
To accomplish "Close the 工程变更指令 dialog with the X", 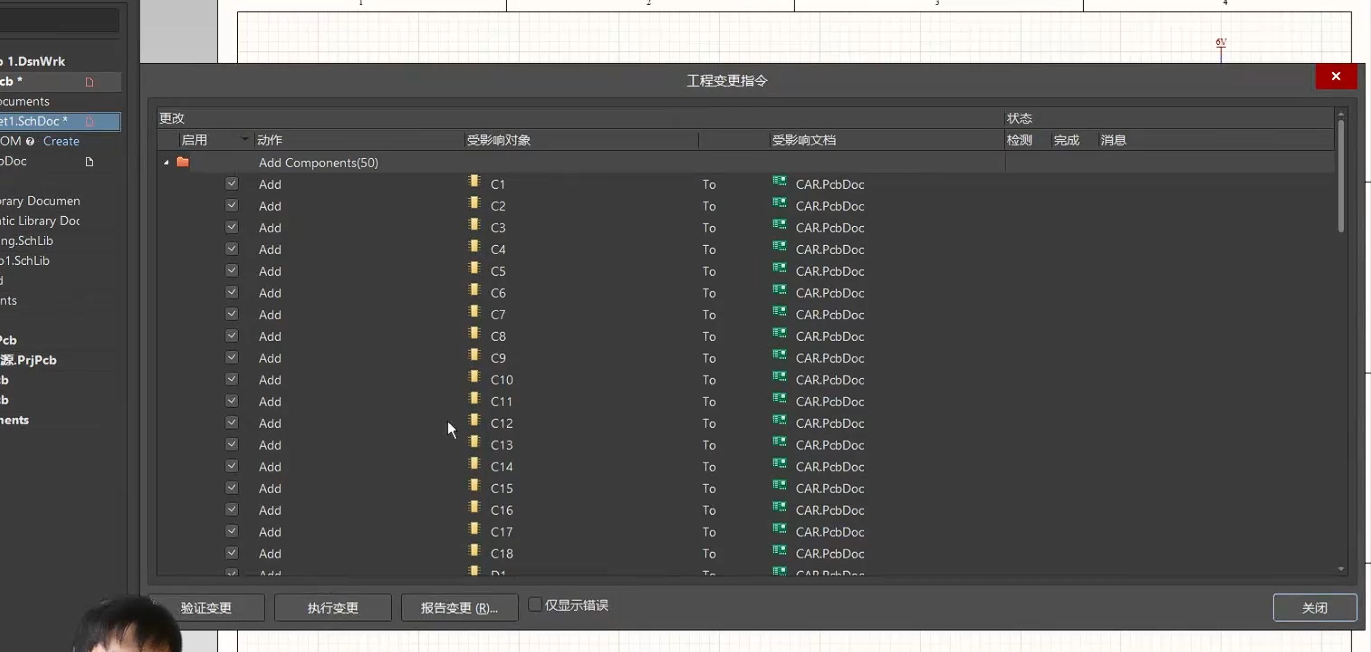I will tap(1336, 77).
